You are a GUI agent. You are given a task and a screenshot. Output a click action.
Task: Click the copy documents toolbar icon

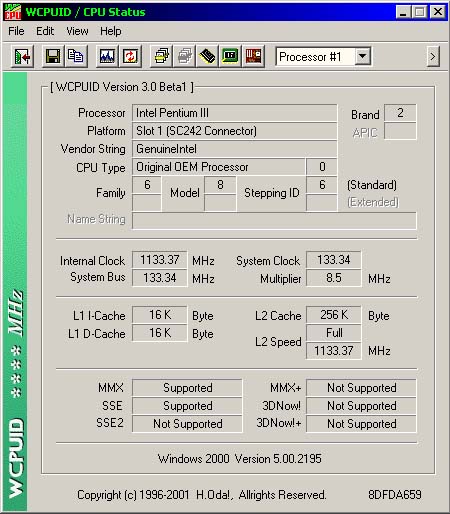coord(76,56)
